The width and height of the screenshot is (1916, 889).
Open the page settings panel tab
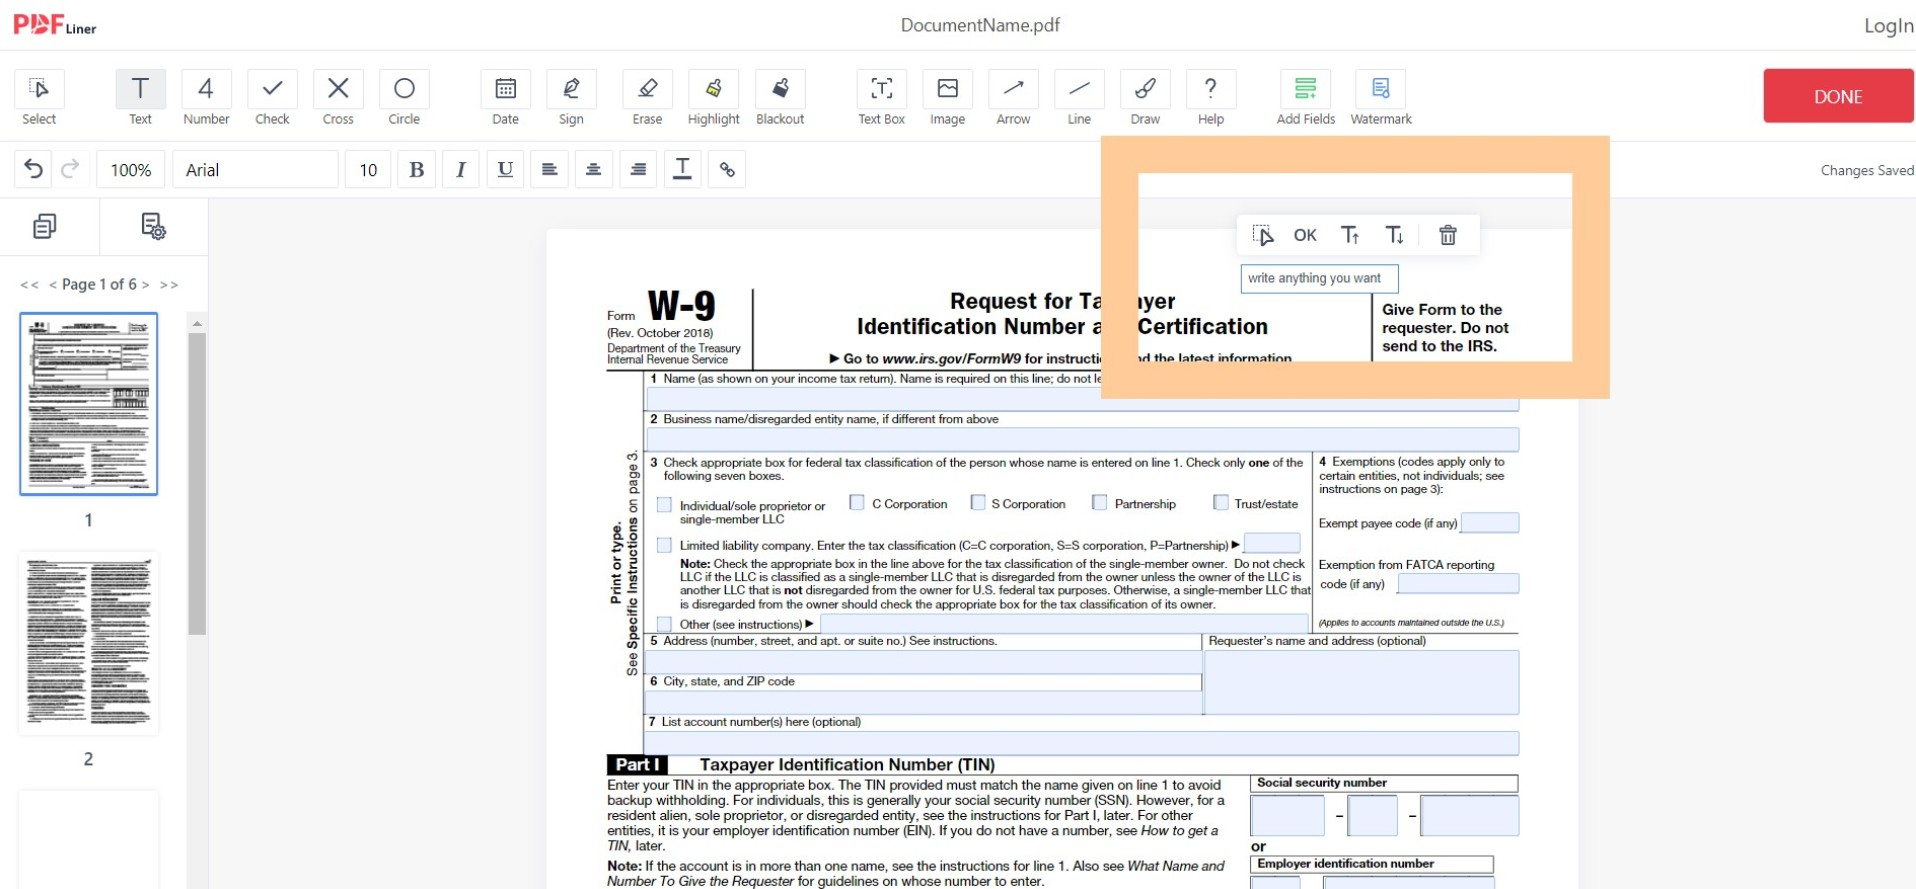(153, 226)
